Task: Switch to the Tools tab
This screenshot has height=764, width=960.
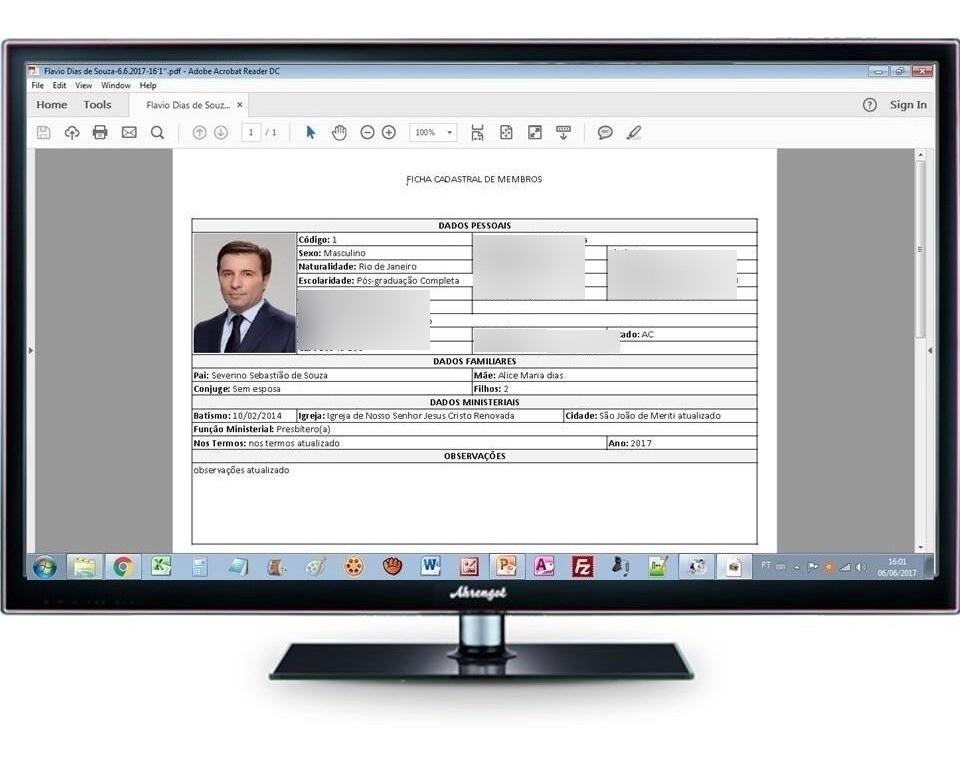Action: pyautogui.click(x=97, y=105)
